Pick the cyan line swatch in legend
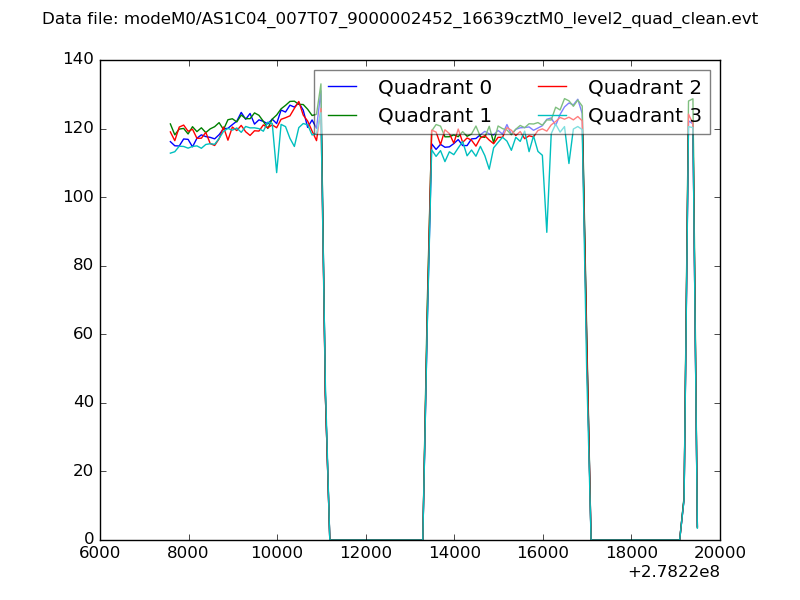Screen dimensions: 800x600 [x=553, y=116]
